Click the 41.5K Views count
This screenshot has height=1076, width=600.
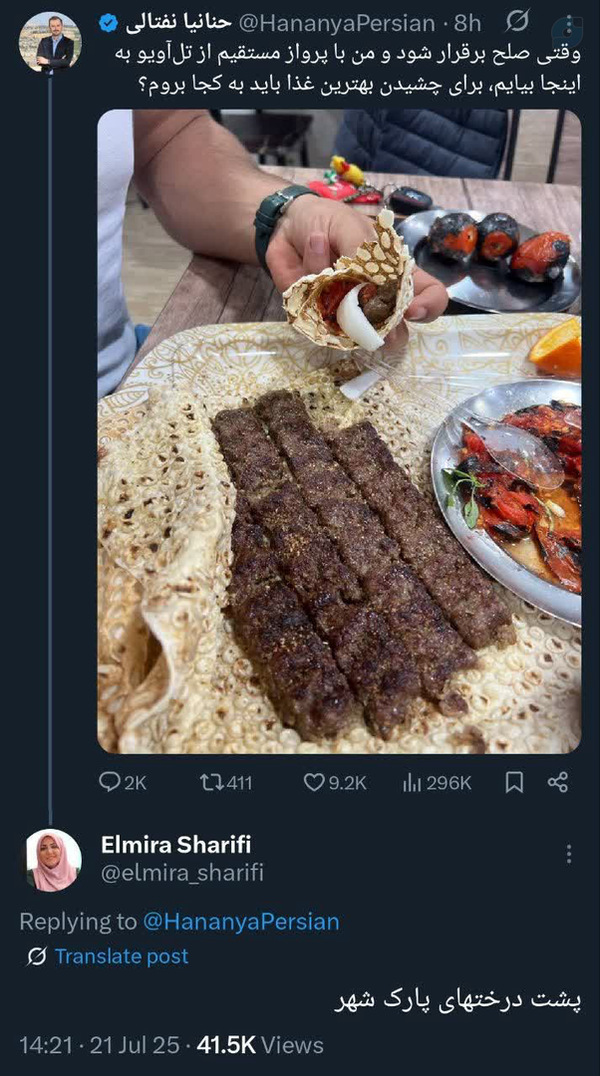tap(260, 1045)
